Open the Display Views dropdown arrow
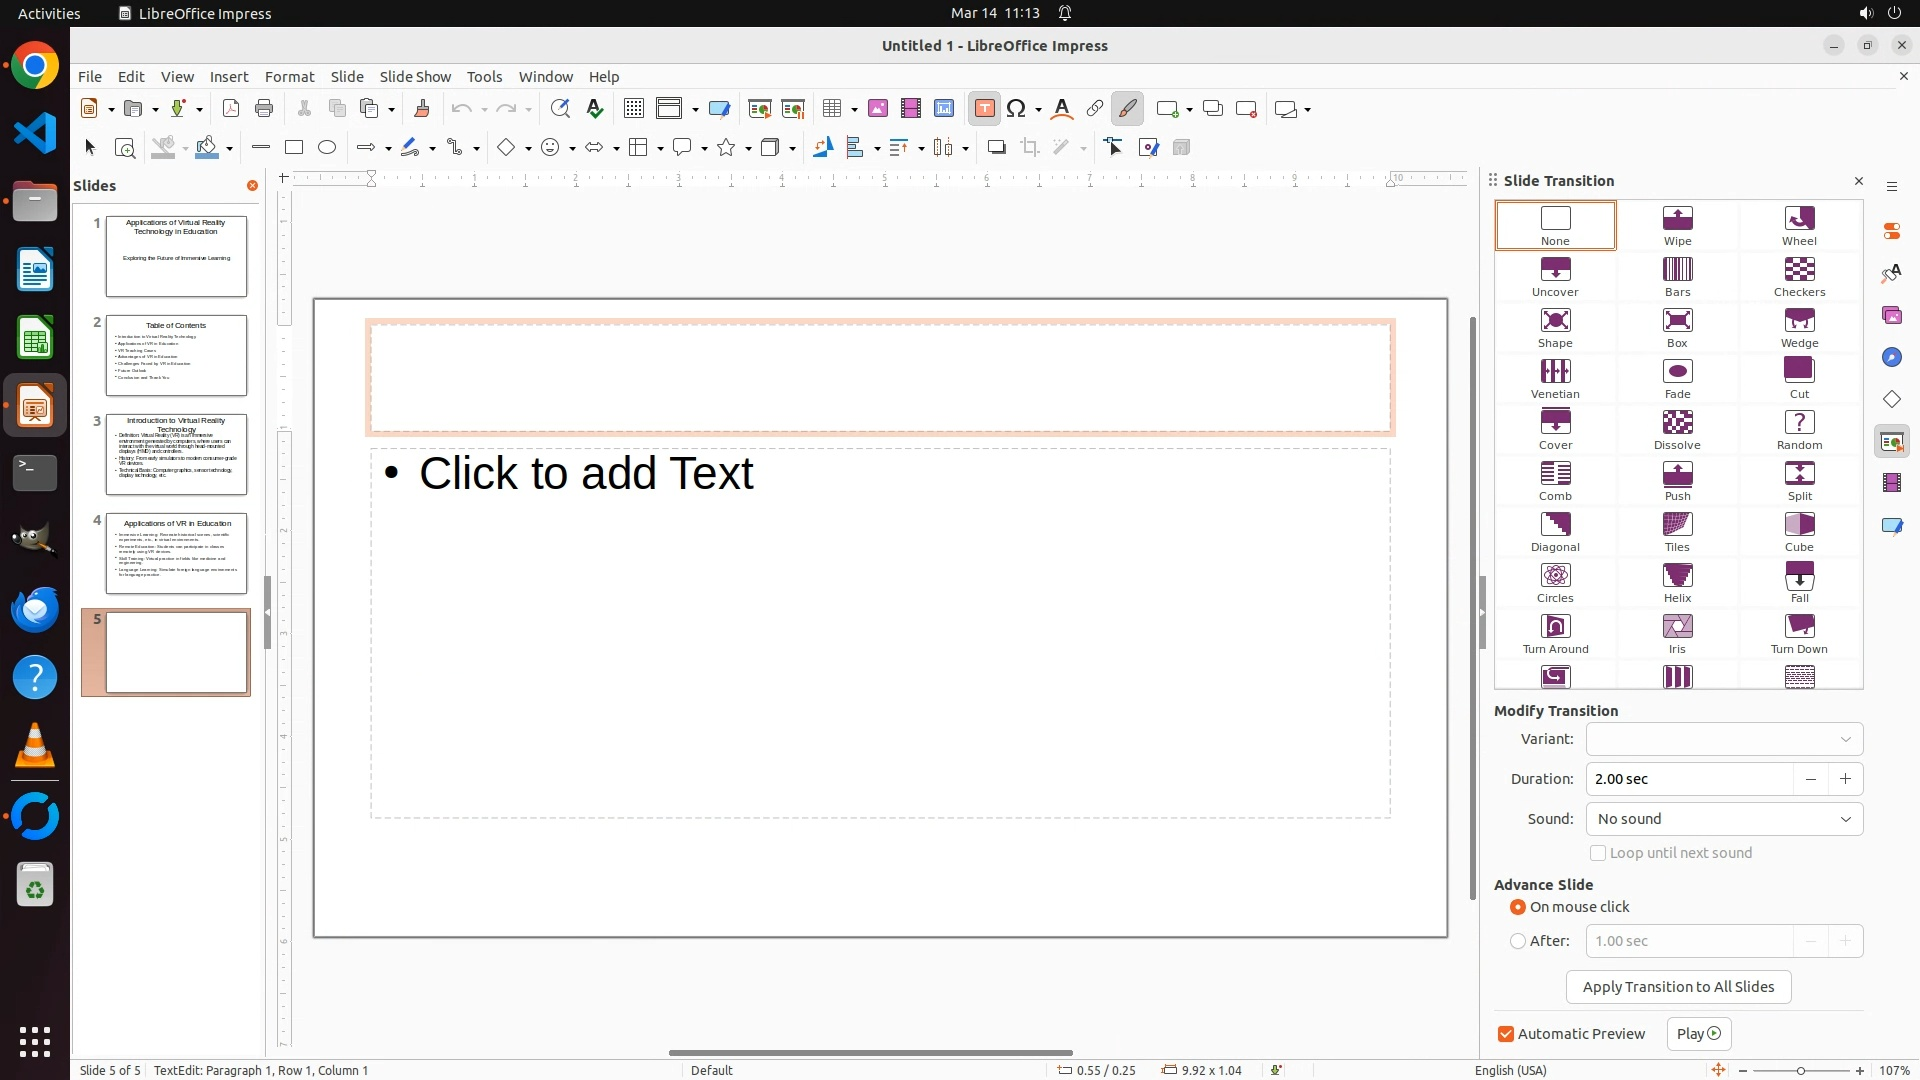The height and width of the screenshot is (1080, 1920). click(695, 109)
